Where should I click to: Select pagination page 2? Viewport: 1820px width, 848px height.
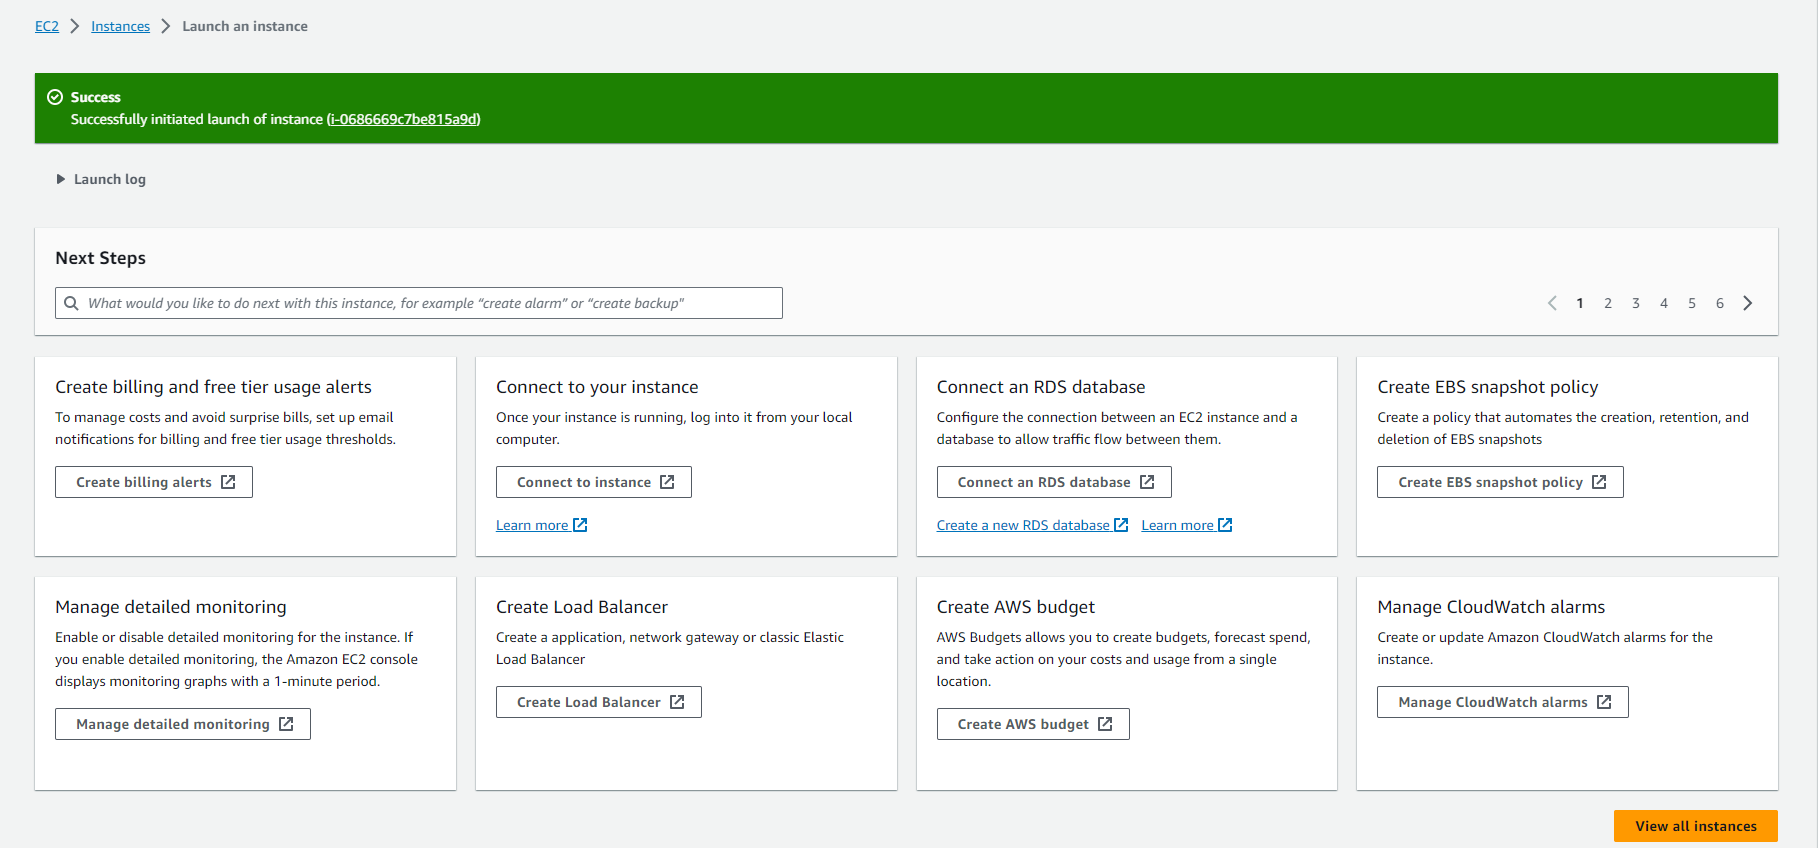coord(1608,303)
